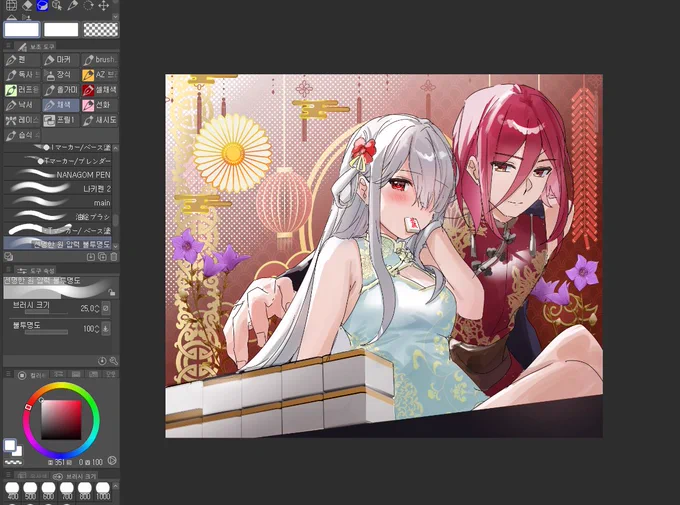Click brush list scroll up arrow
Screen dimensions: 680x505
(x=115, y=148)
